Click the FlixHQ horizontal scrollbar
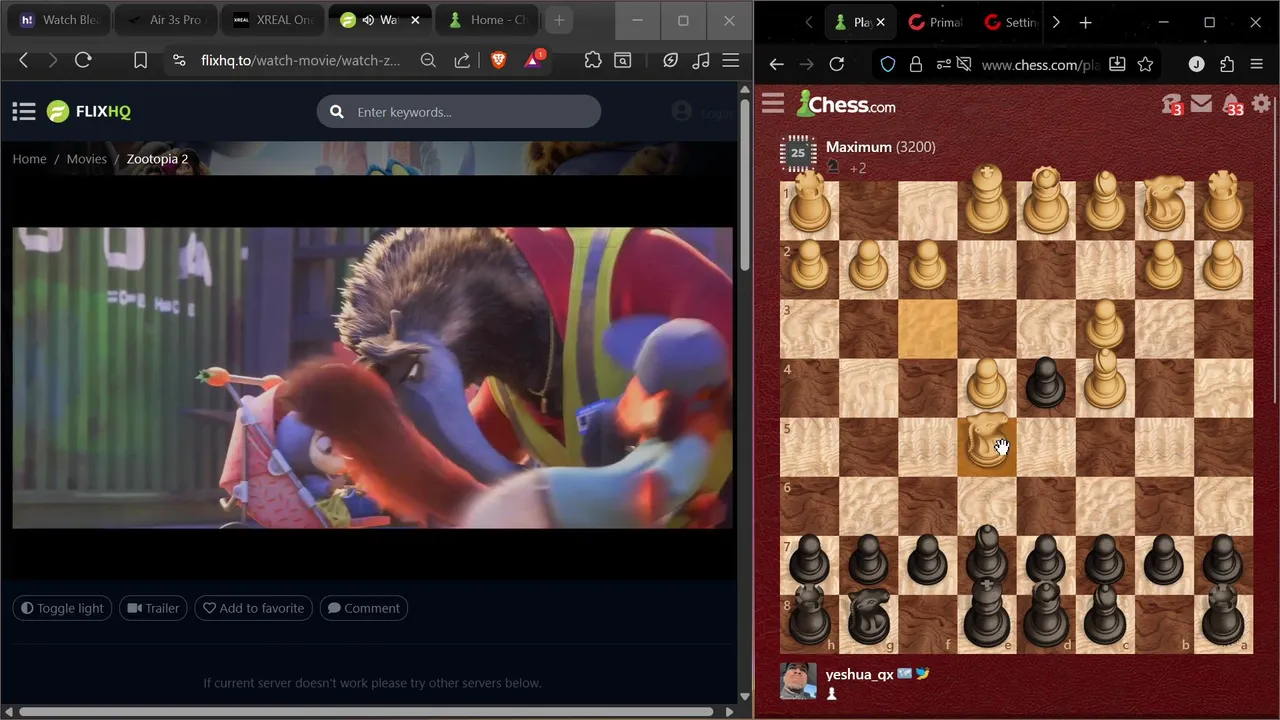1280x720 pixels. (x=366, y=712)
